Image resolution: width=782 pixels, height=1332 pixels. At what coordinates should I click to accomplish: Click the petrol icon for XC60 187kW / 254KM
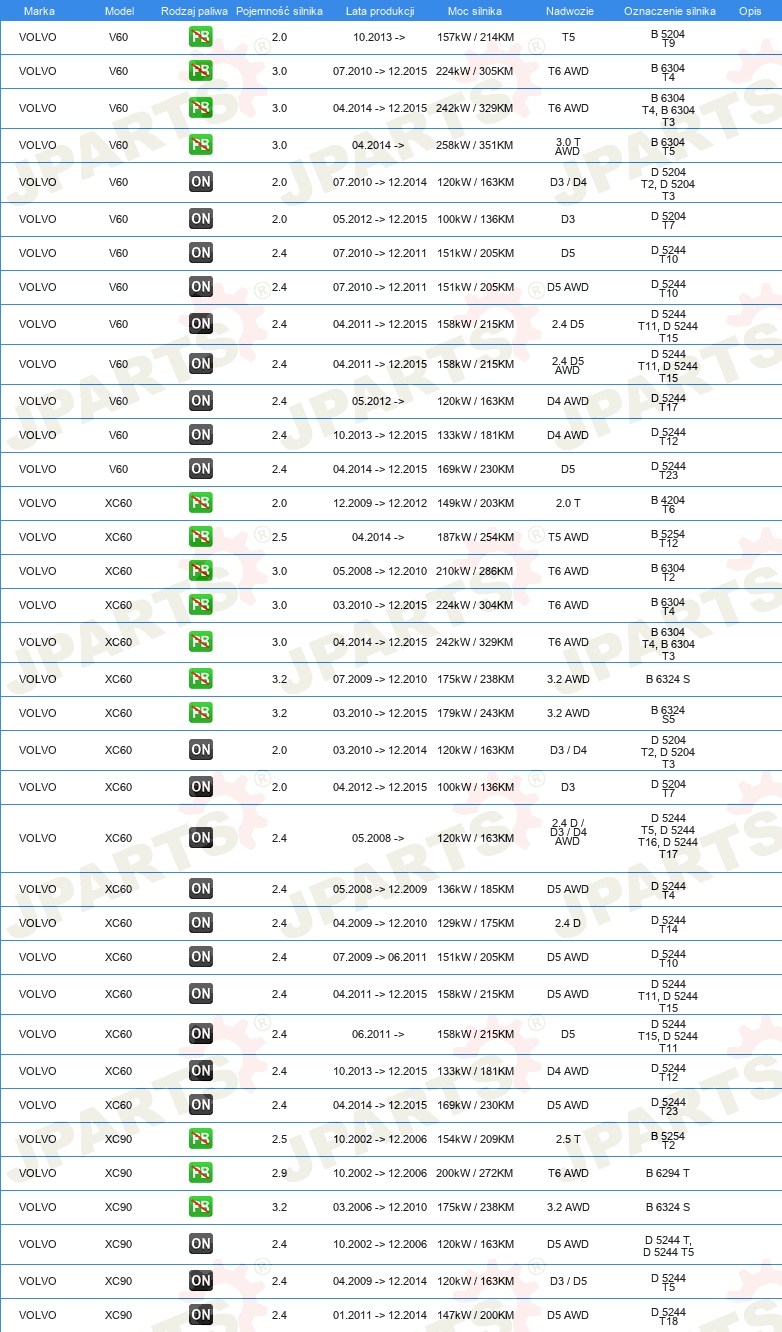tap(201, 537)
